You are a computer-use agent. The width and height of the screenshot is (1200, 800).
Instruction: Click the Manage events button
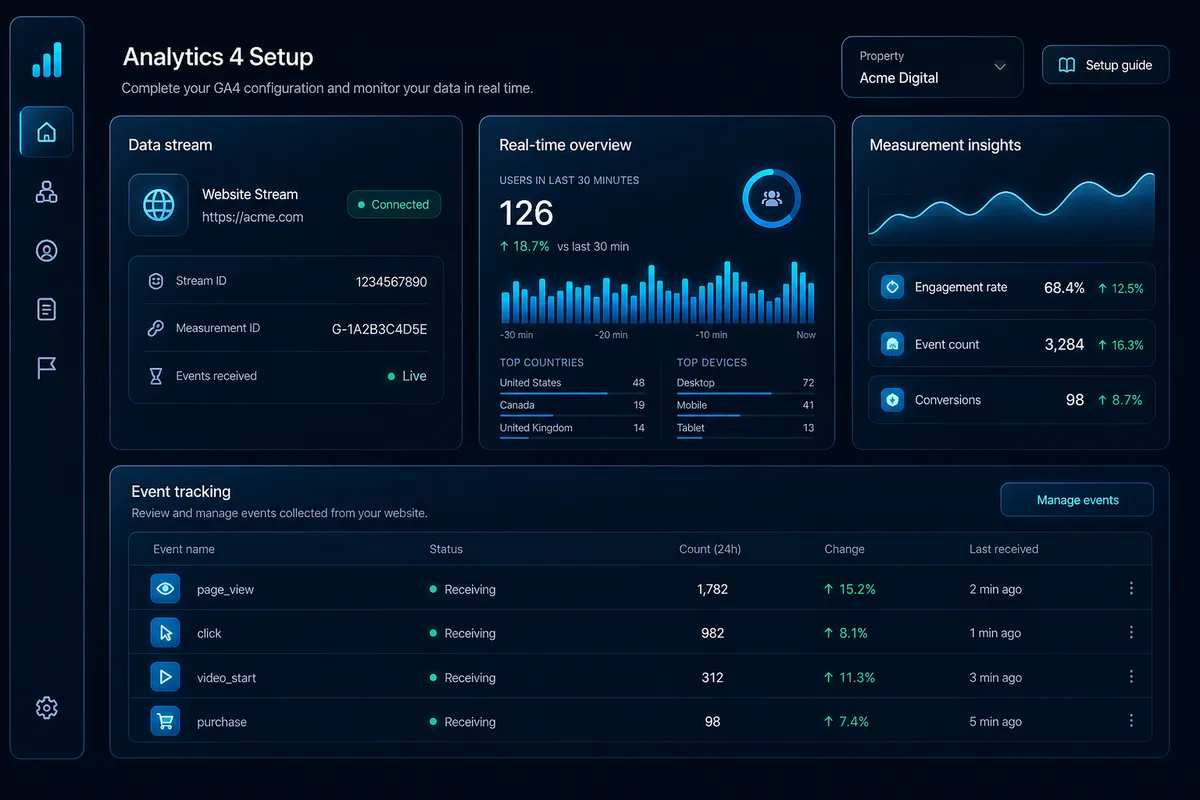pyautogui.click(x=1077, y=500)
